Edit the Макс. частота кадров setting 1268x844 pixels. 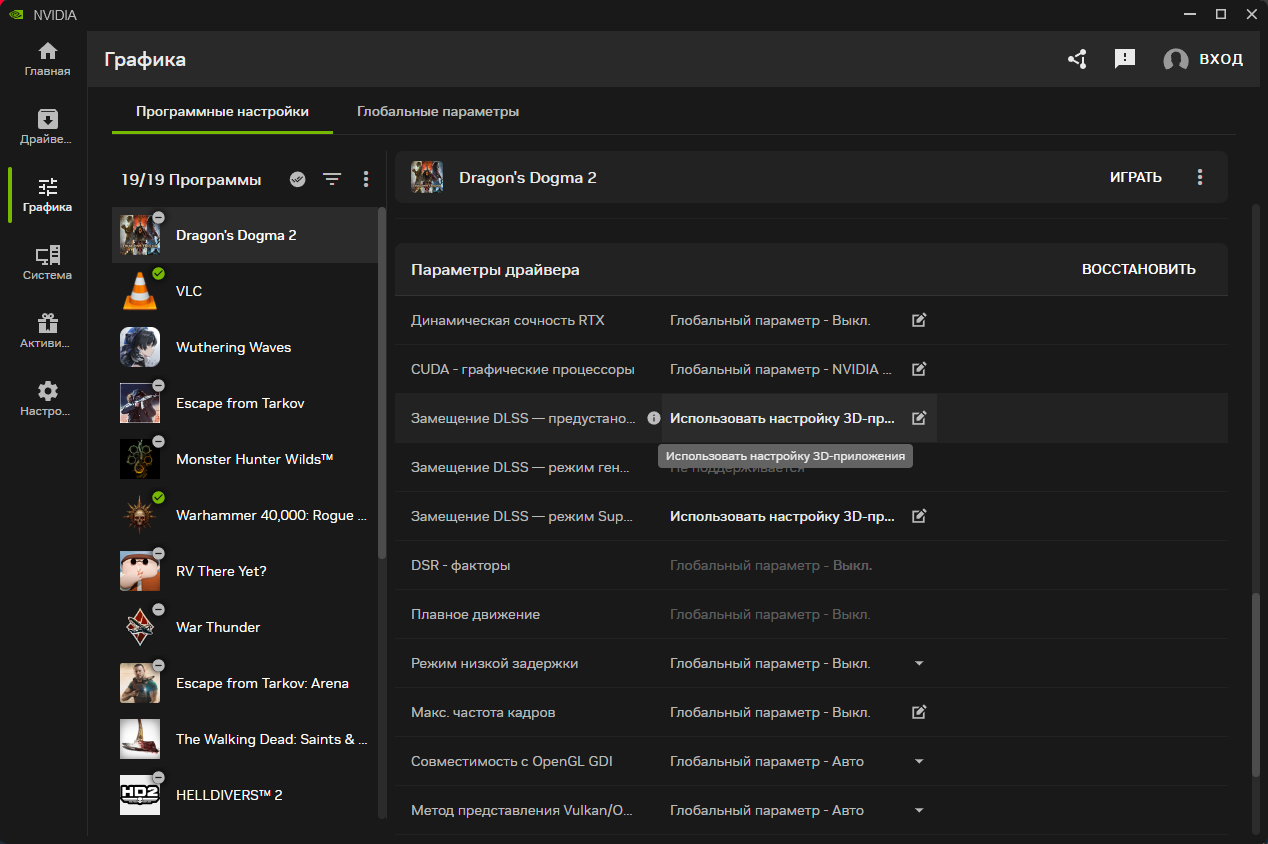coord(919,712)
